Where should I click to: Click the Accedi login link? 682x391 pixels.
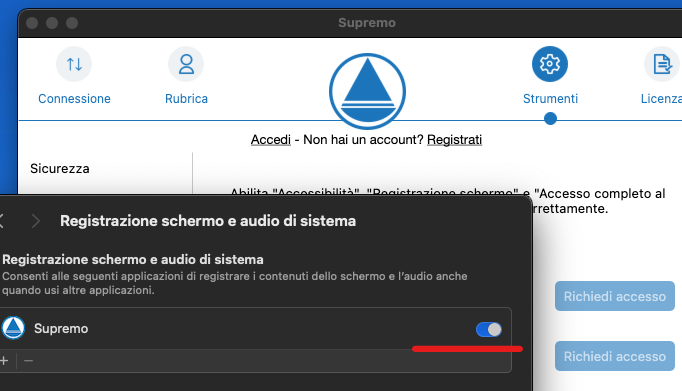pyautogui.click(x=271, y=140)
